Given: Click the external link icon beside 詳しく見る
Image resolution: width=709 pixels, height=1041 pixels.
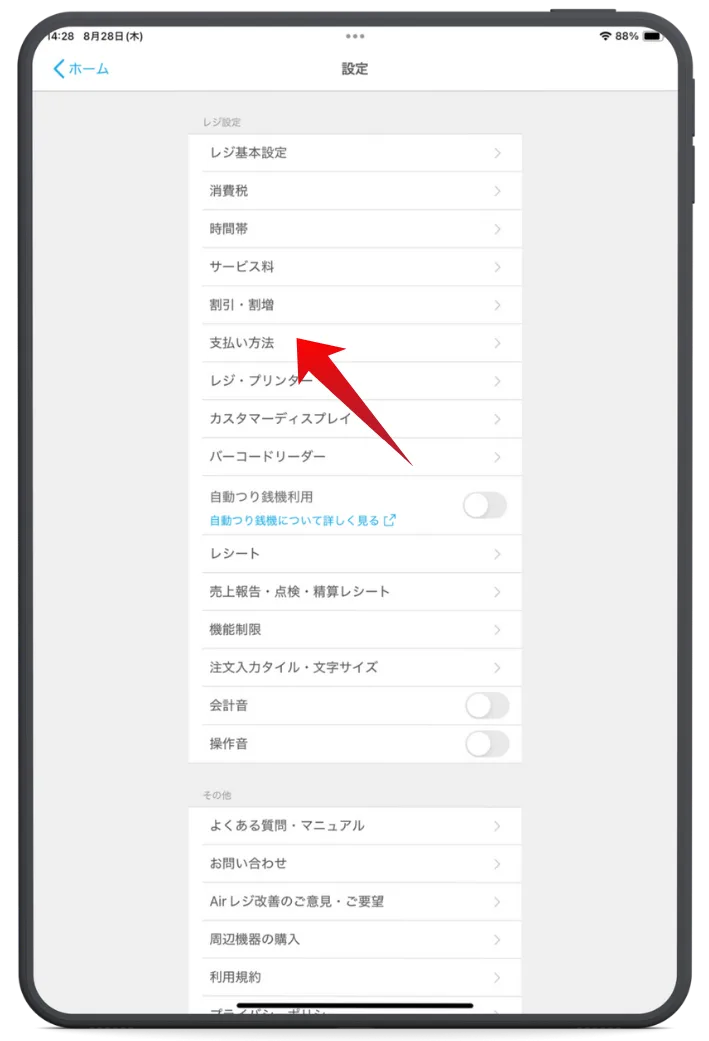Looking at the screenshot, I should [390, 520].
